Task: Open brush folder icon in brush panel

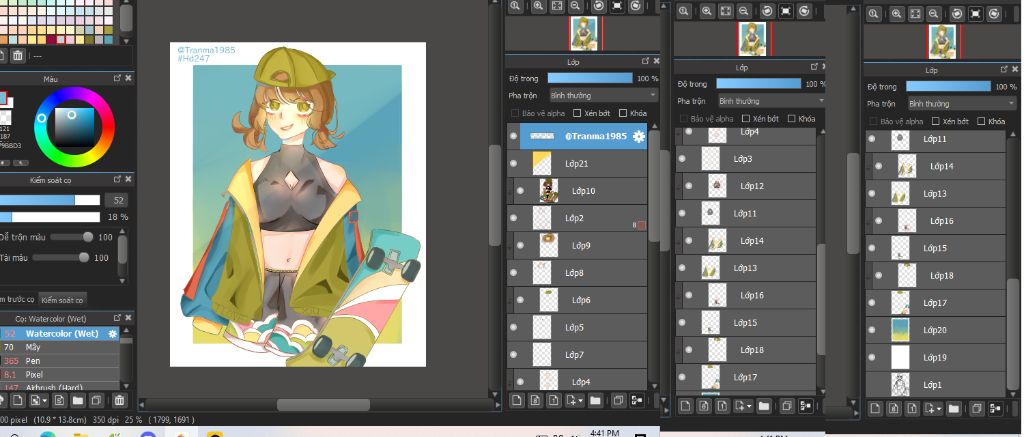Action: (78, 400)
